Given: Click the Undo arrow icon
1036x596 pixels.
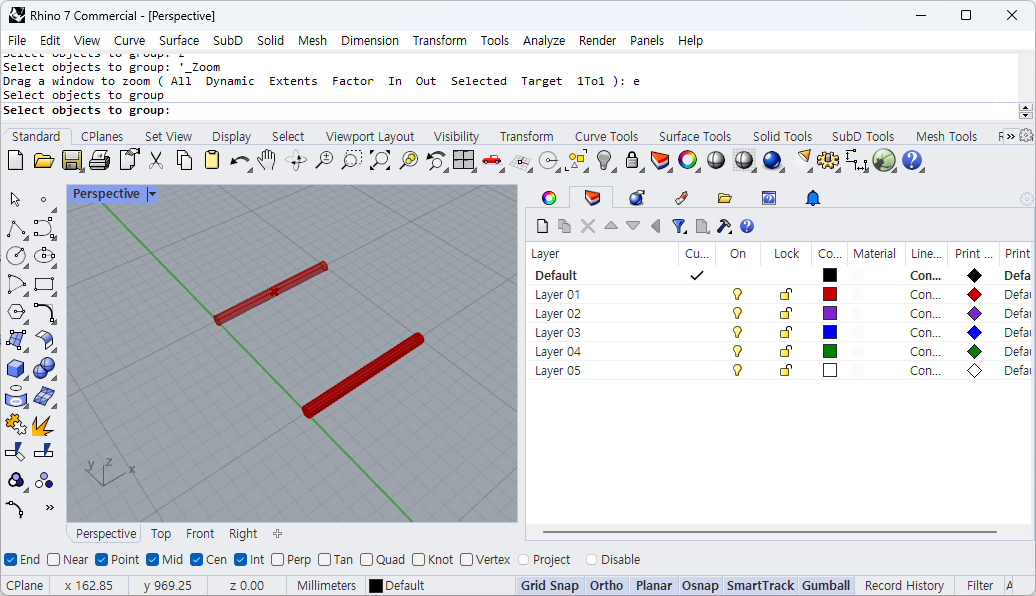Looking at the screenshot, I should pos(239,161).
